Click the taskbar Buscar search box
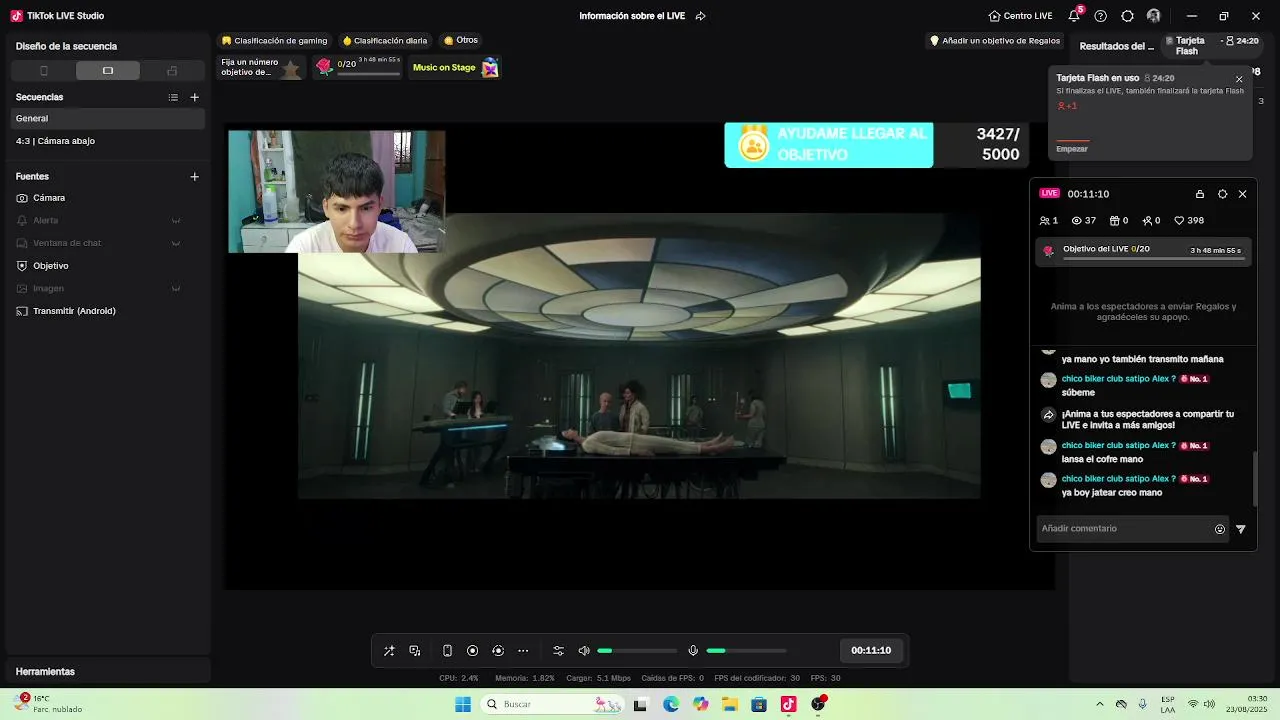Image resolution: width=1280 pixels, height=720 pixels. pyautogui.click(x=553, y=704)
